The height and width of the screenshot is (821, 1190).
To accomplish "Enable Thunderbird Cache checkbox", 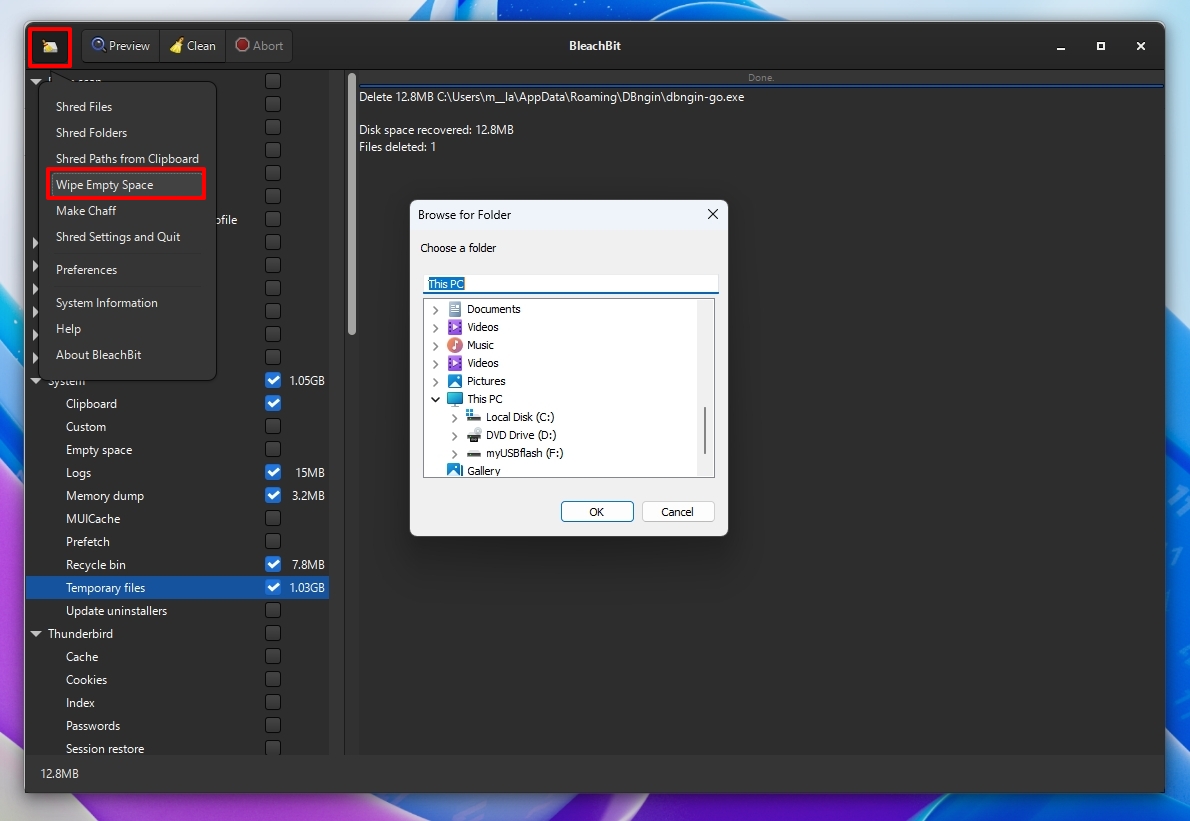I will coord(273,656).
